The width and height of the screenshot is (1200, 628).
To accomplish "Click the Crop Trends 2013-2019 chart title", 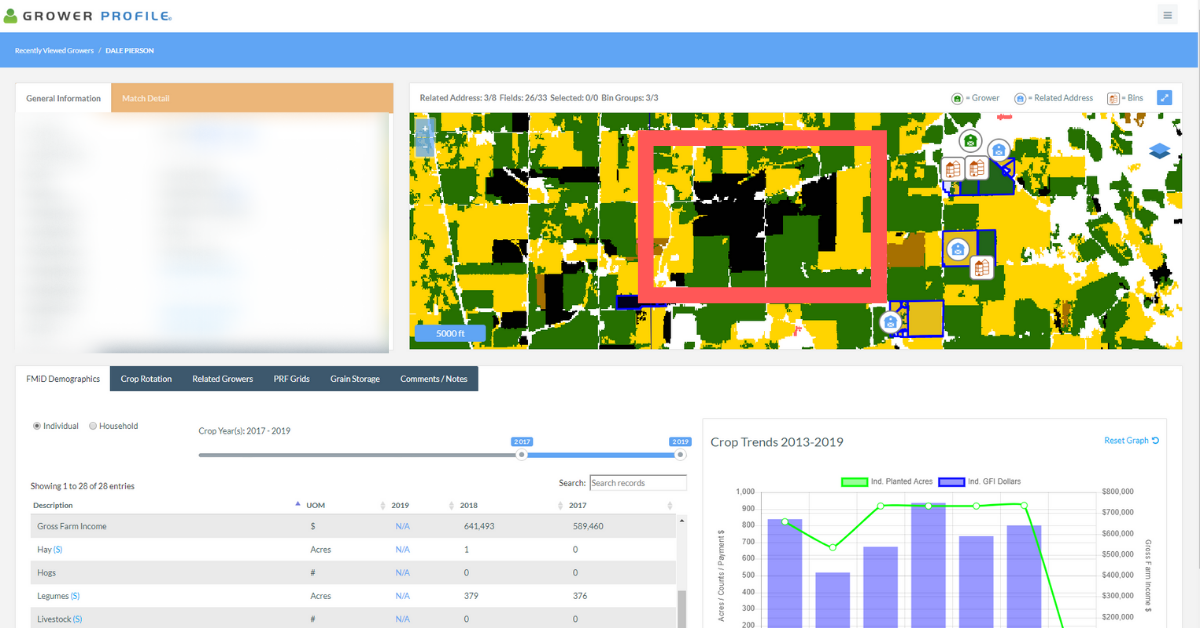I will click(776, 442).
